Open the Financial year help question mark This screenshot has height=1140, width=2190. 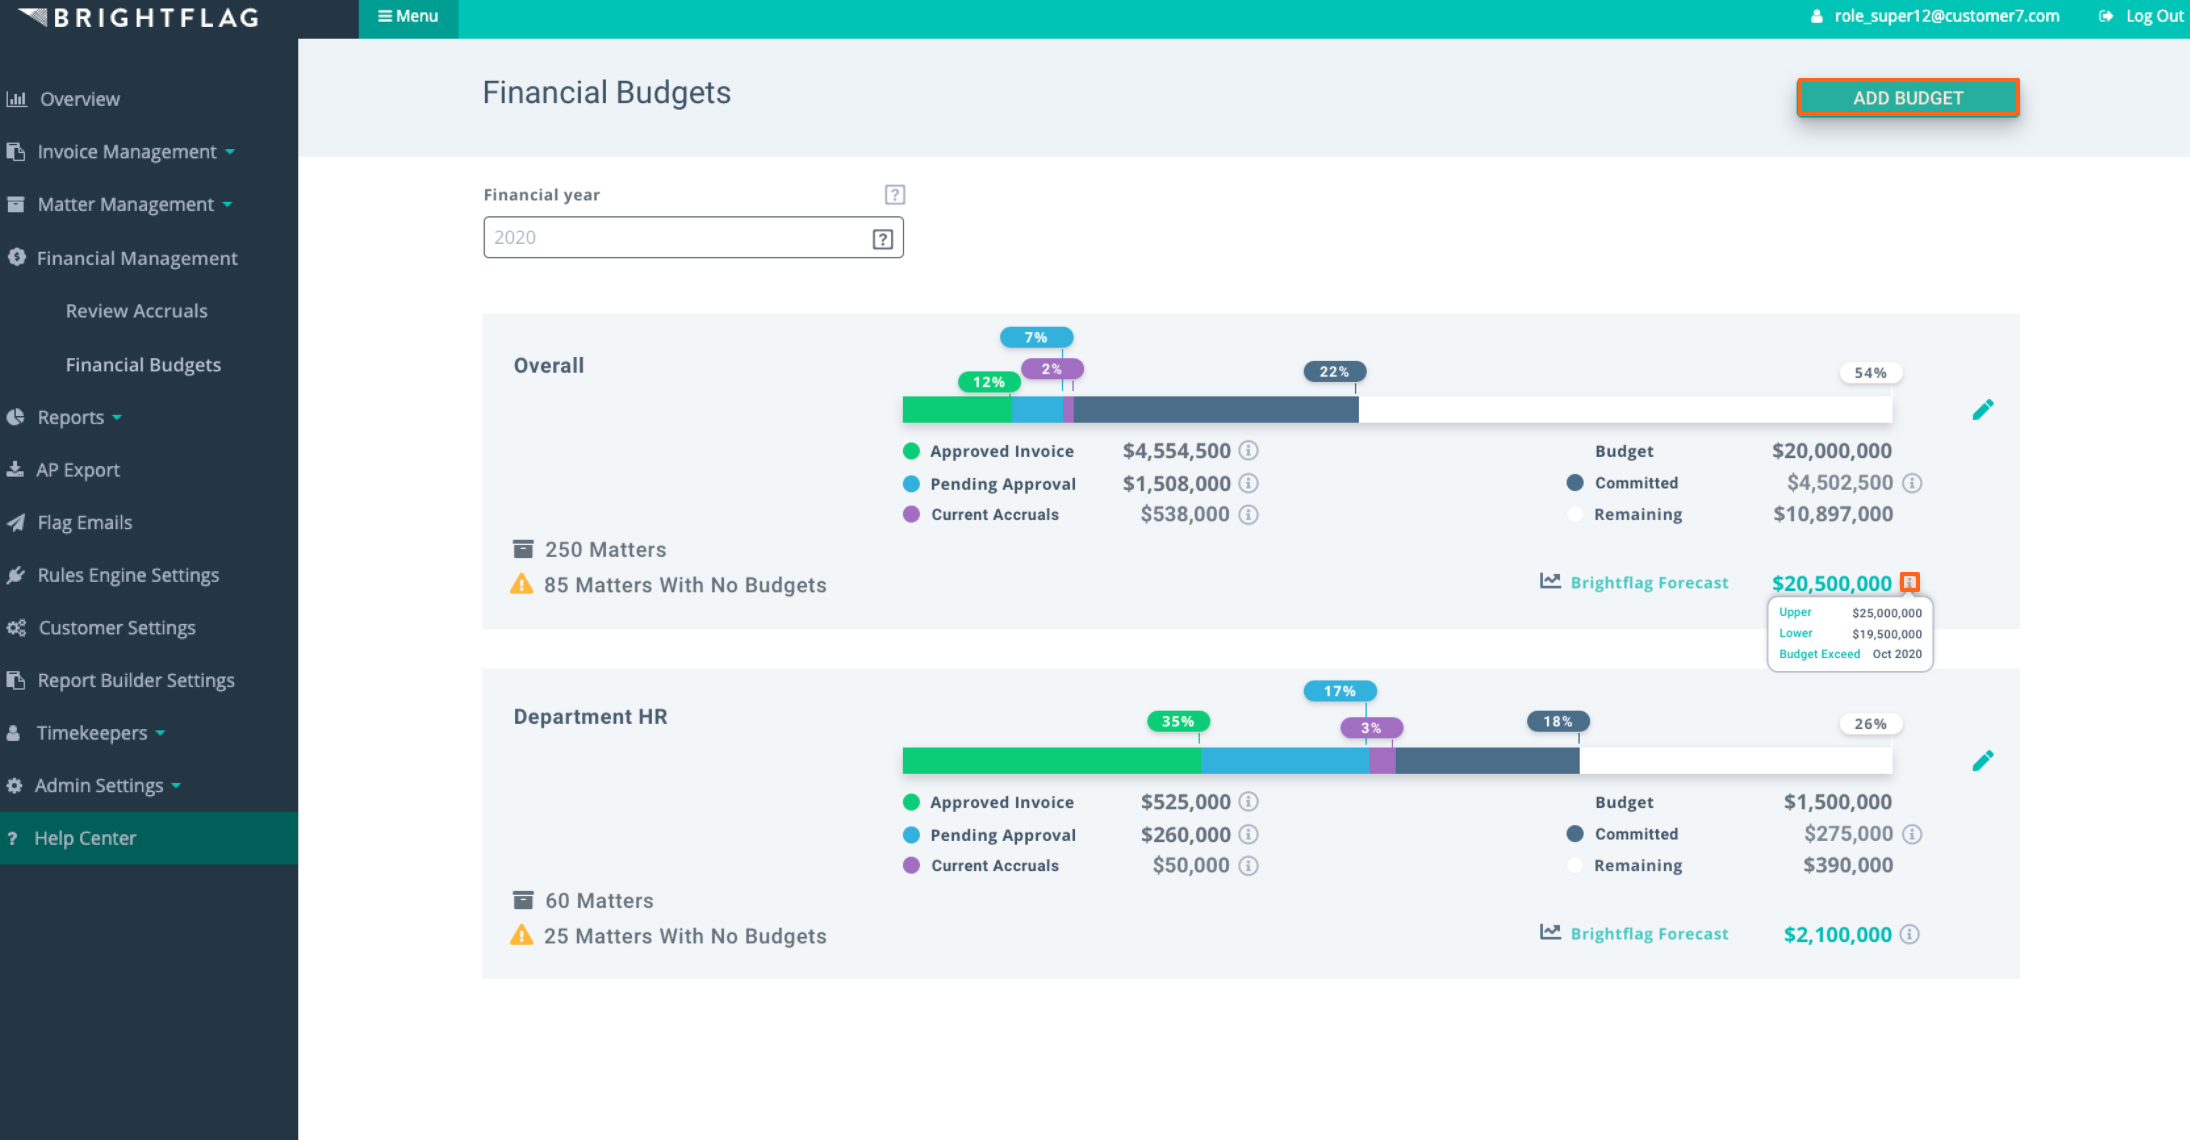[x=894, y=194]
